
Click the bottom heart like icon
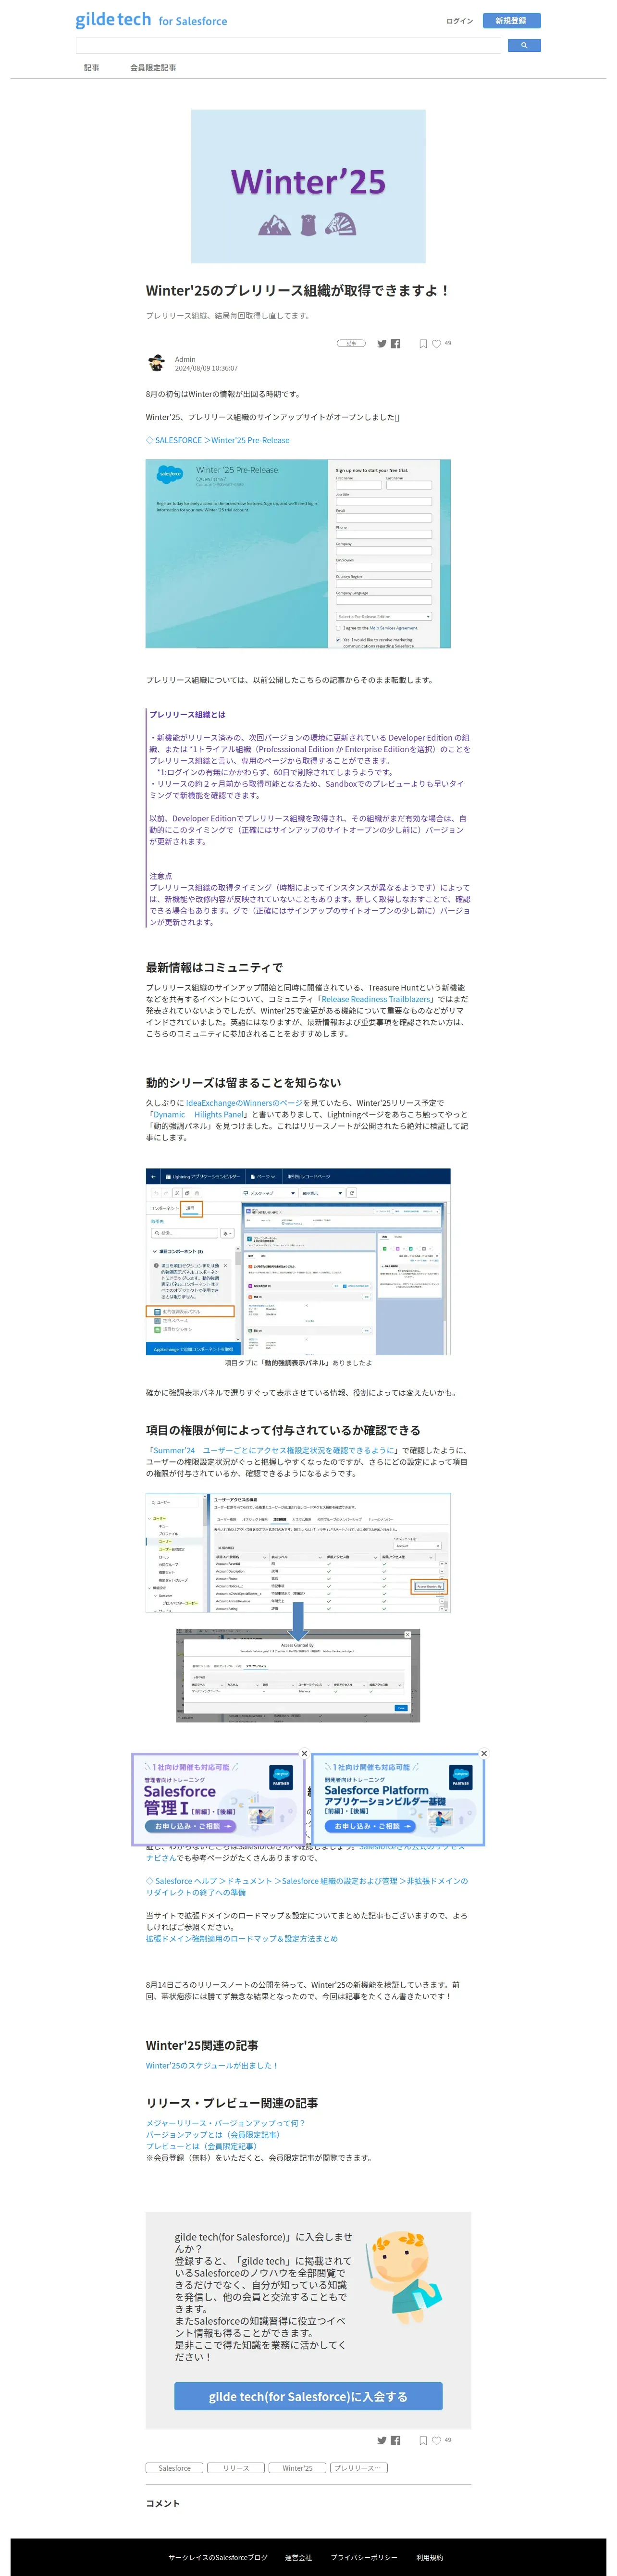[437, 2440]
